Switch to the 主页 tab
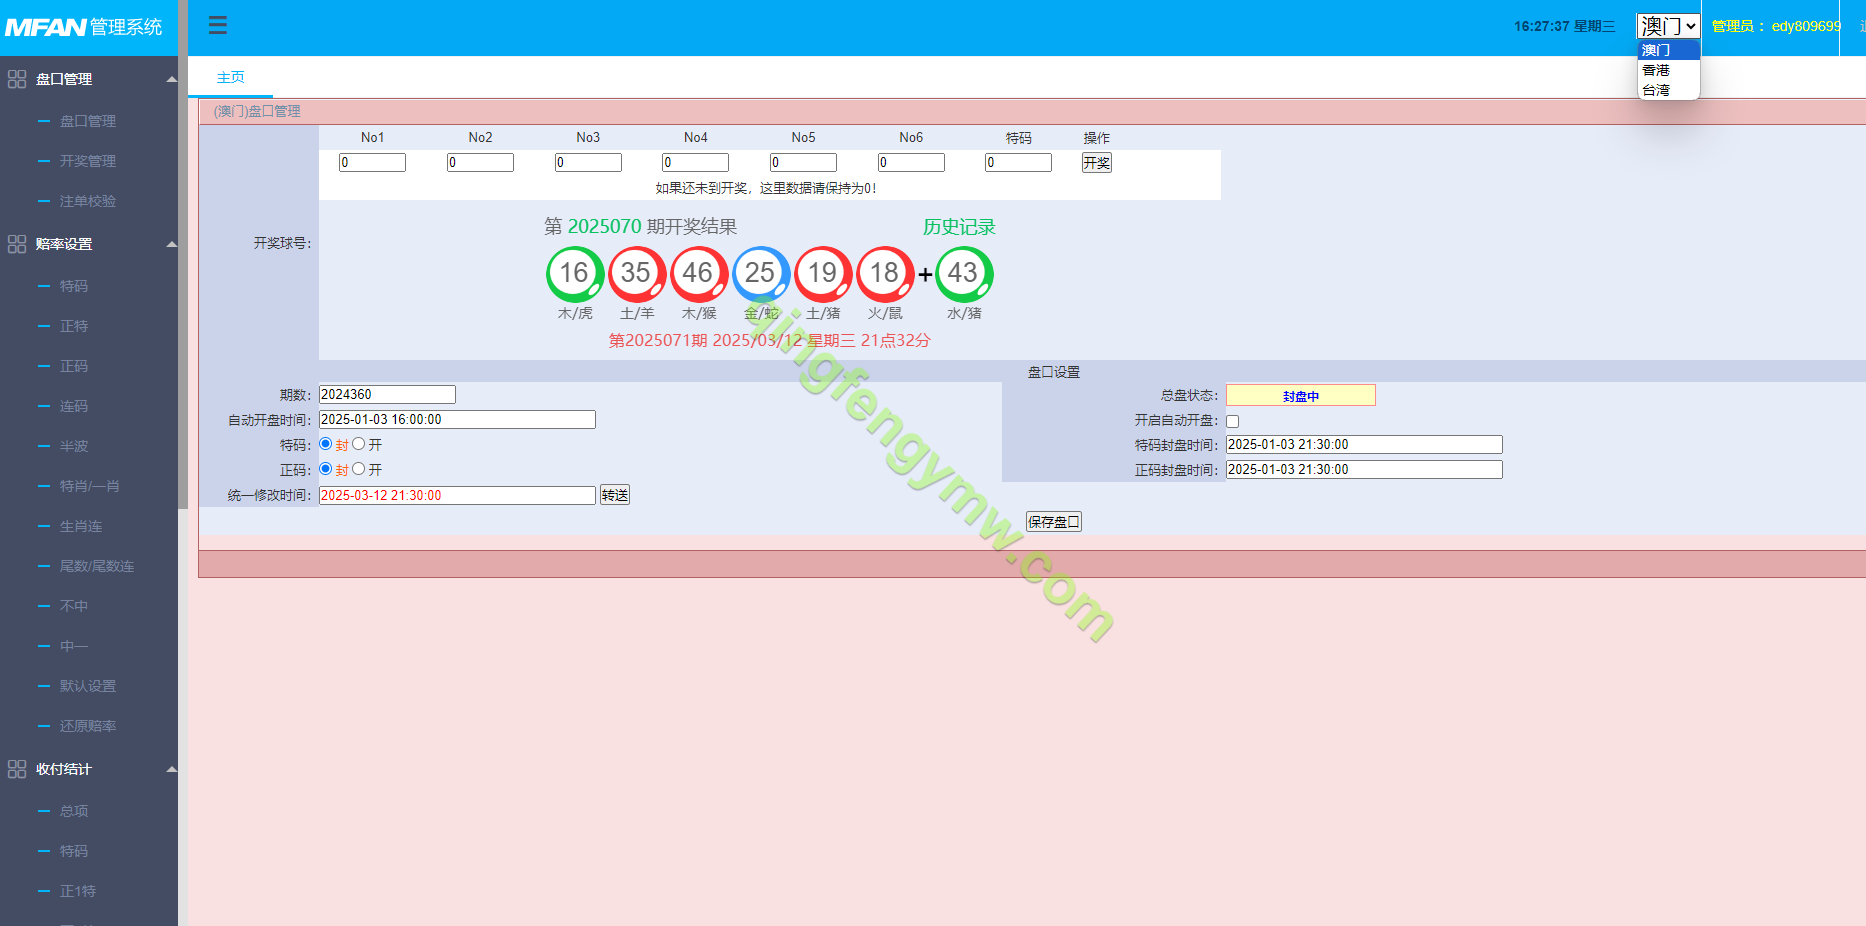The image size is (1866, 926). [x=230, y=77]
